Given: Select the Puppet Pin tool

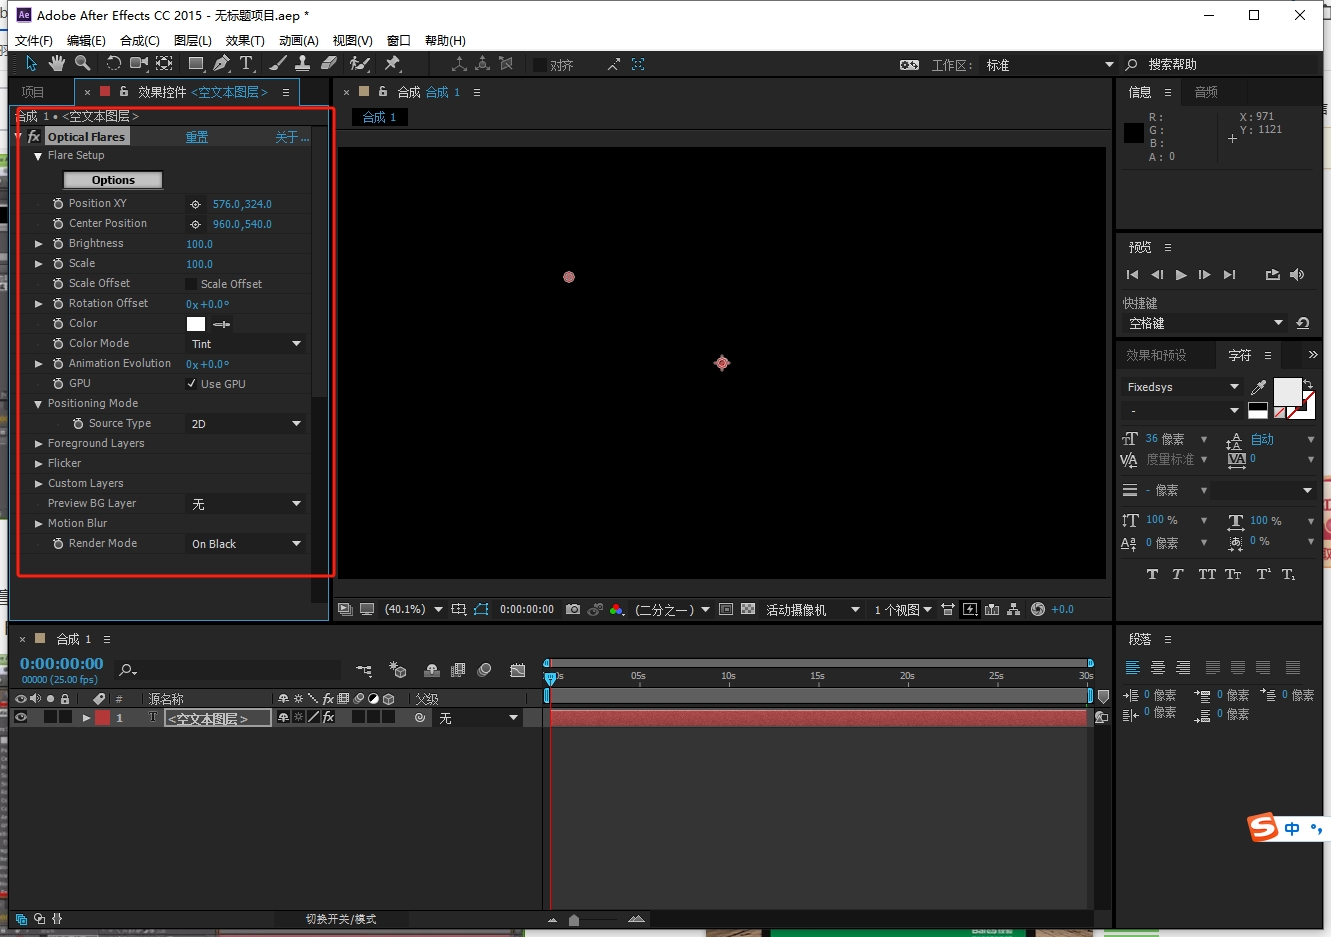Looking at the screenshot, I should click(x=392, y=64).
